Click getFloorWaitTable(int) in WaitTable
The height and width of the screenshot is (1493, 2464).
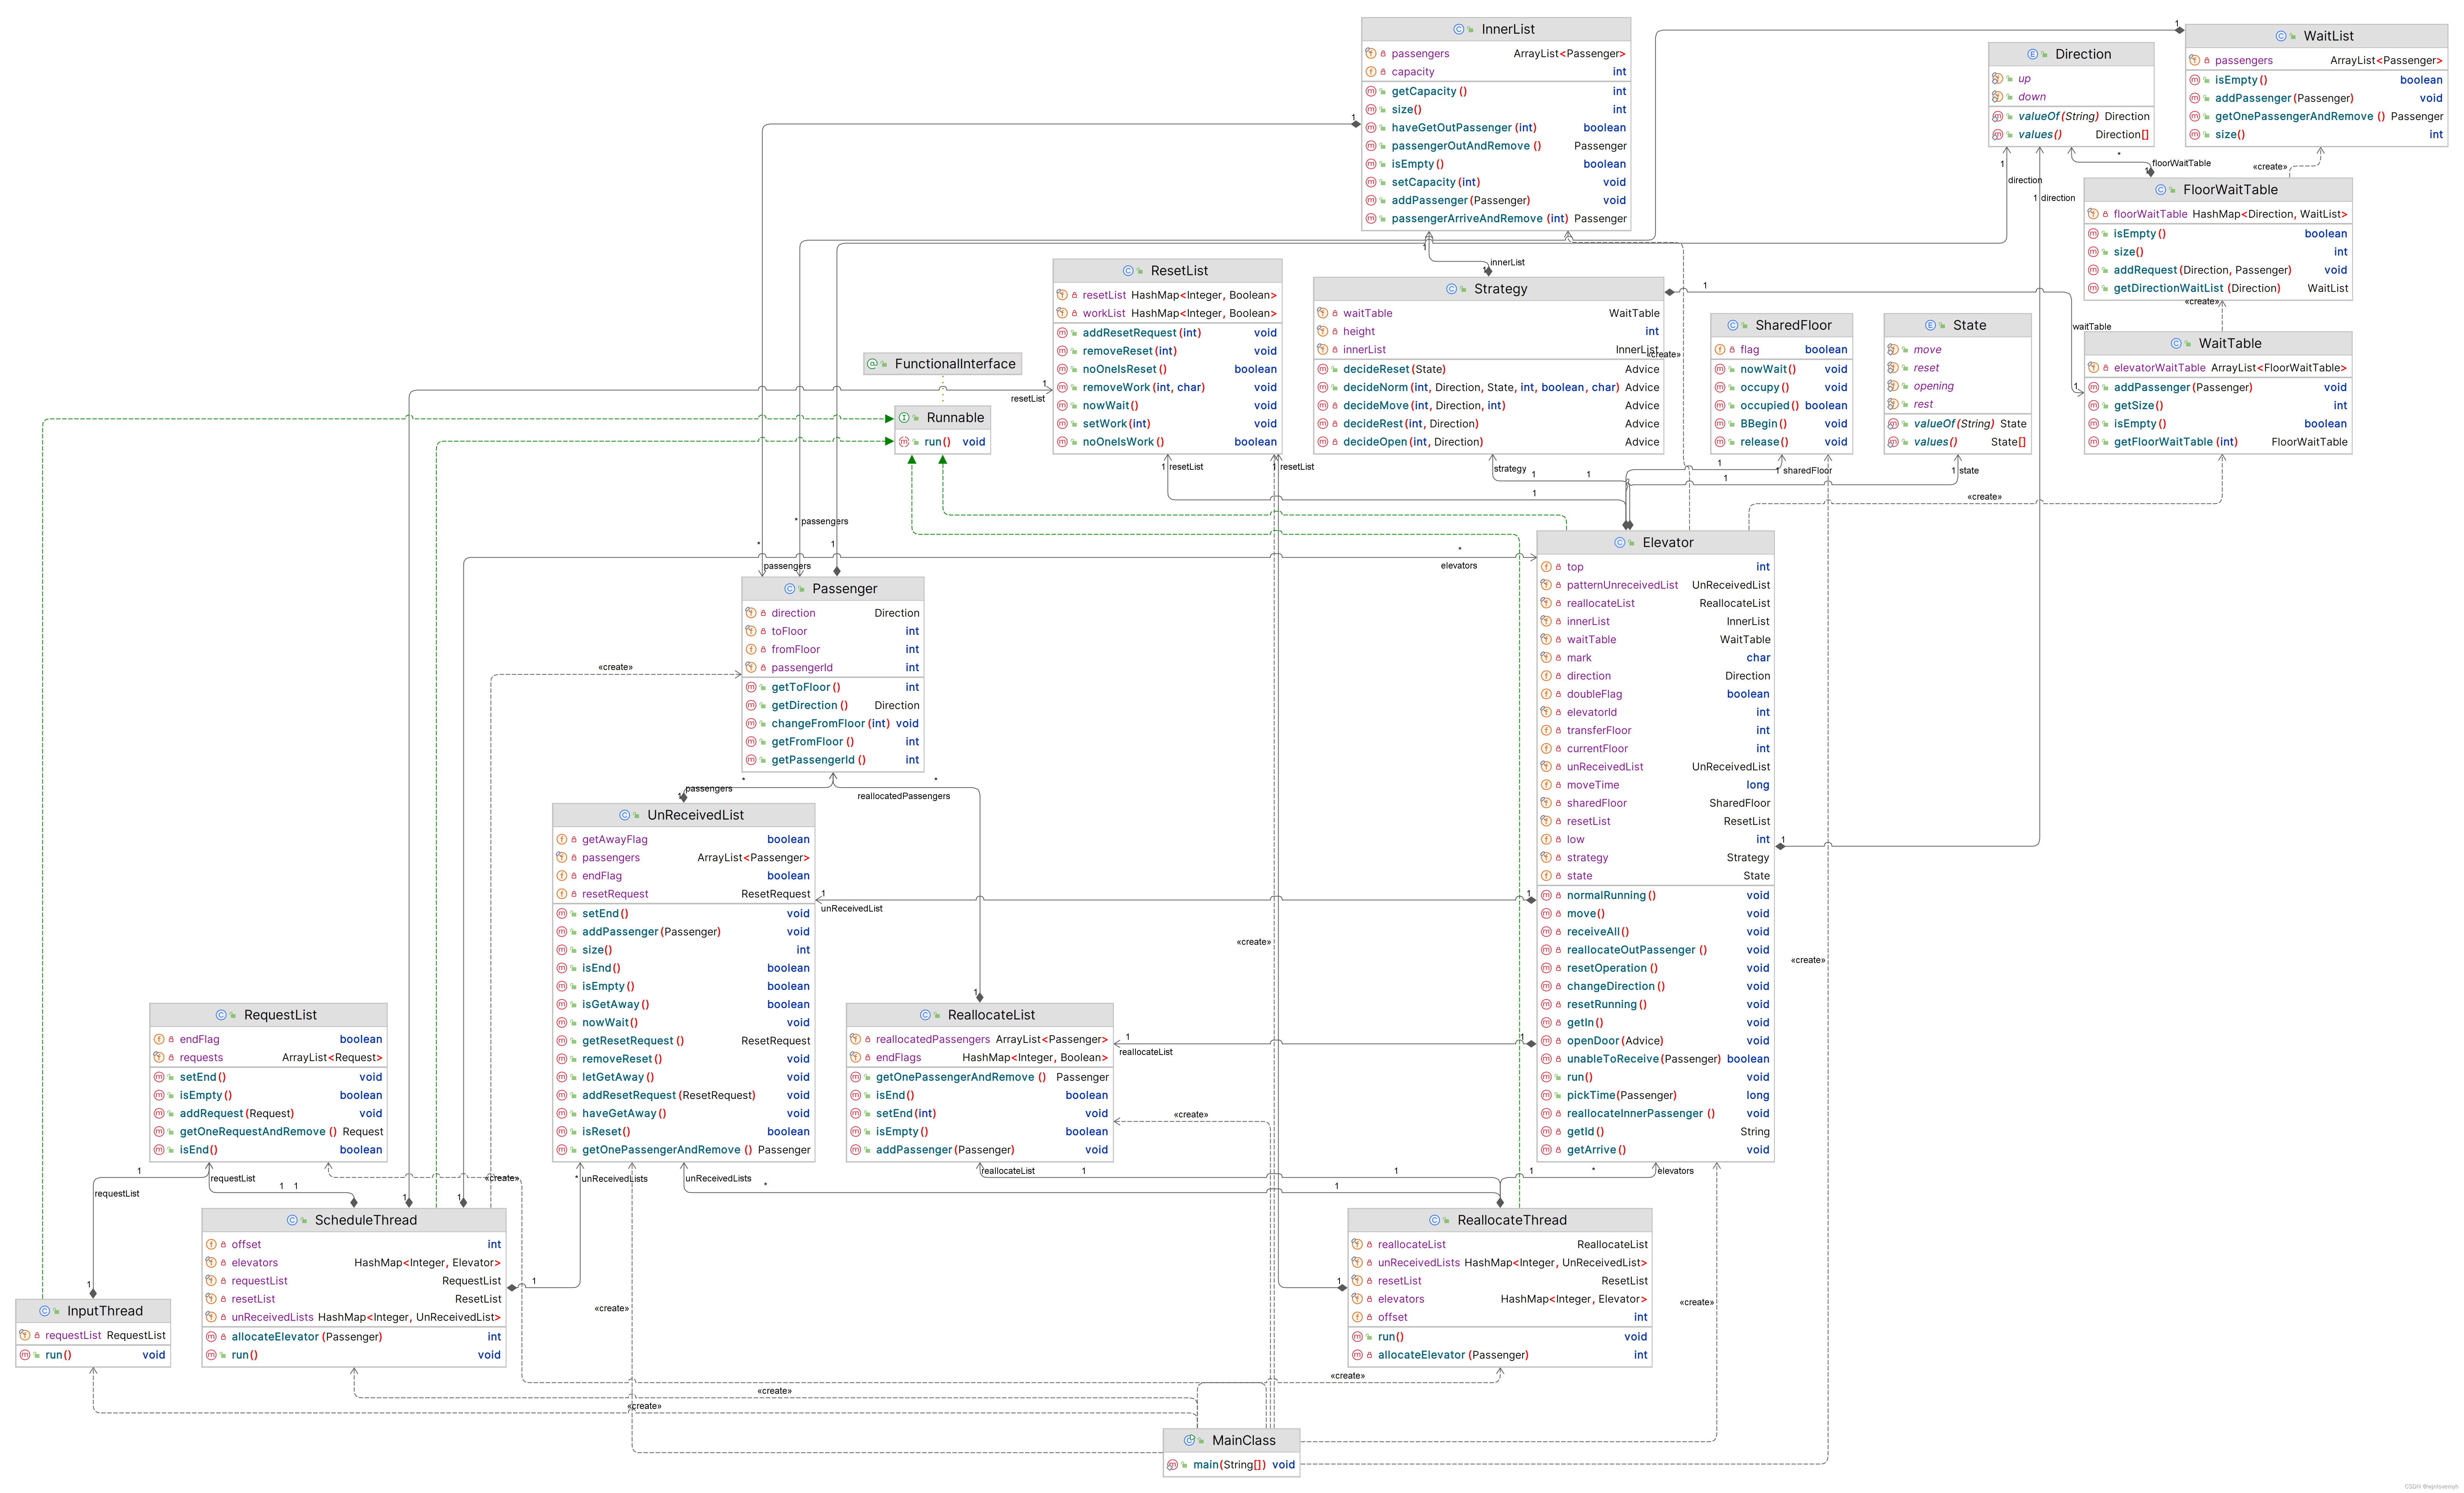2218,442
